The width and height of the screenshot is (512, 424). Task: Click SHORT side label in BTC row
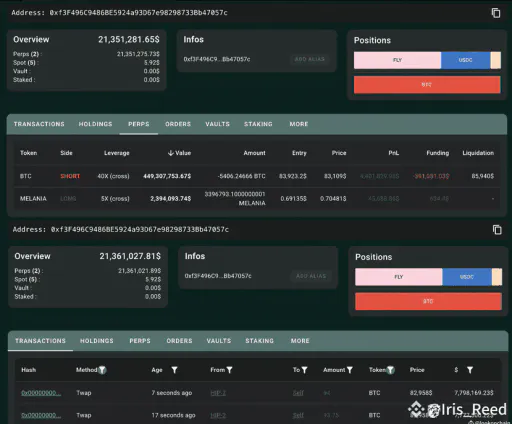tap(70, 176)
